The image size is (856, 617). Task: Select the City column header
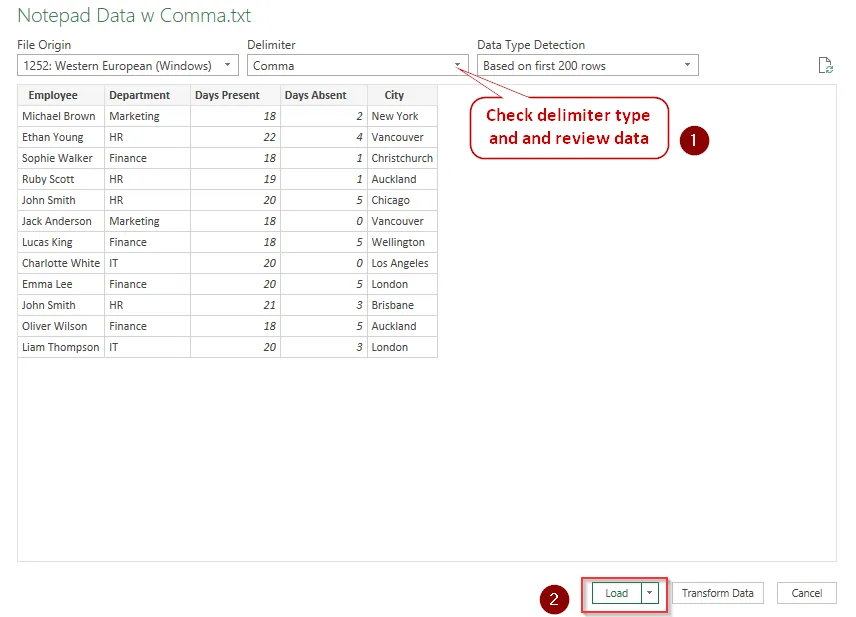(402, 95)
